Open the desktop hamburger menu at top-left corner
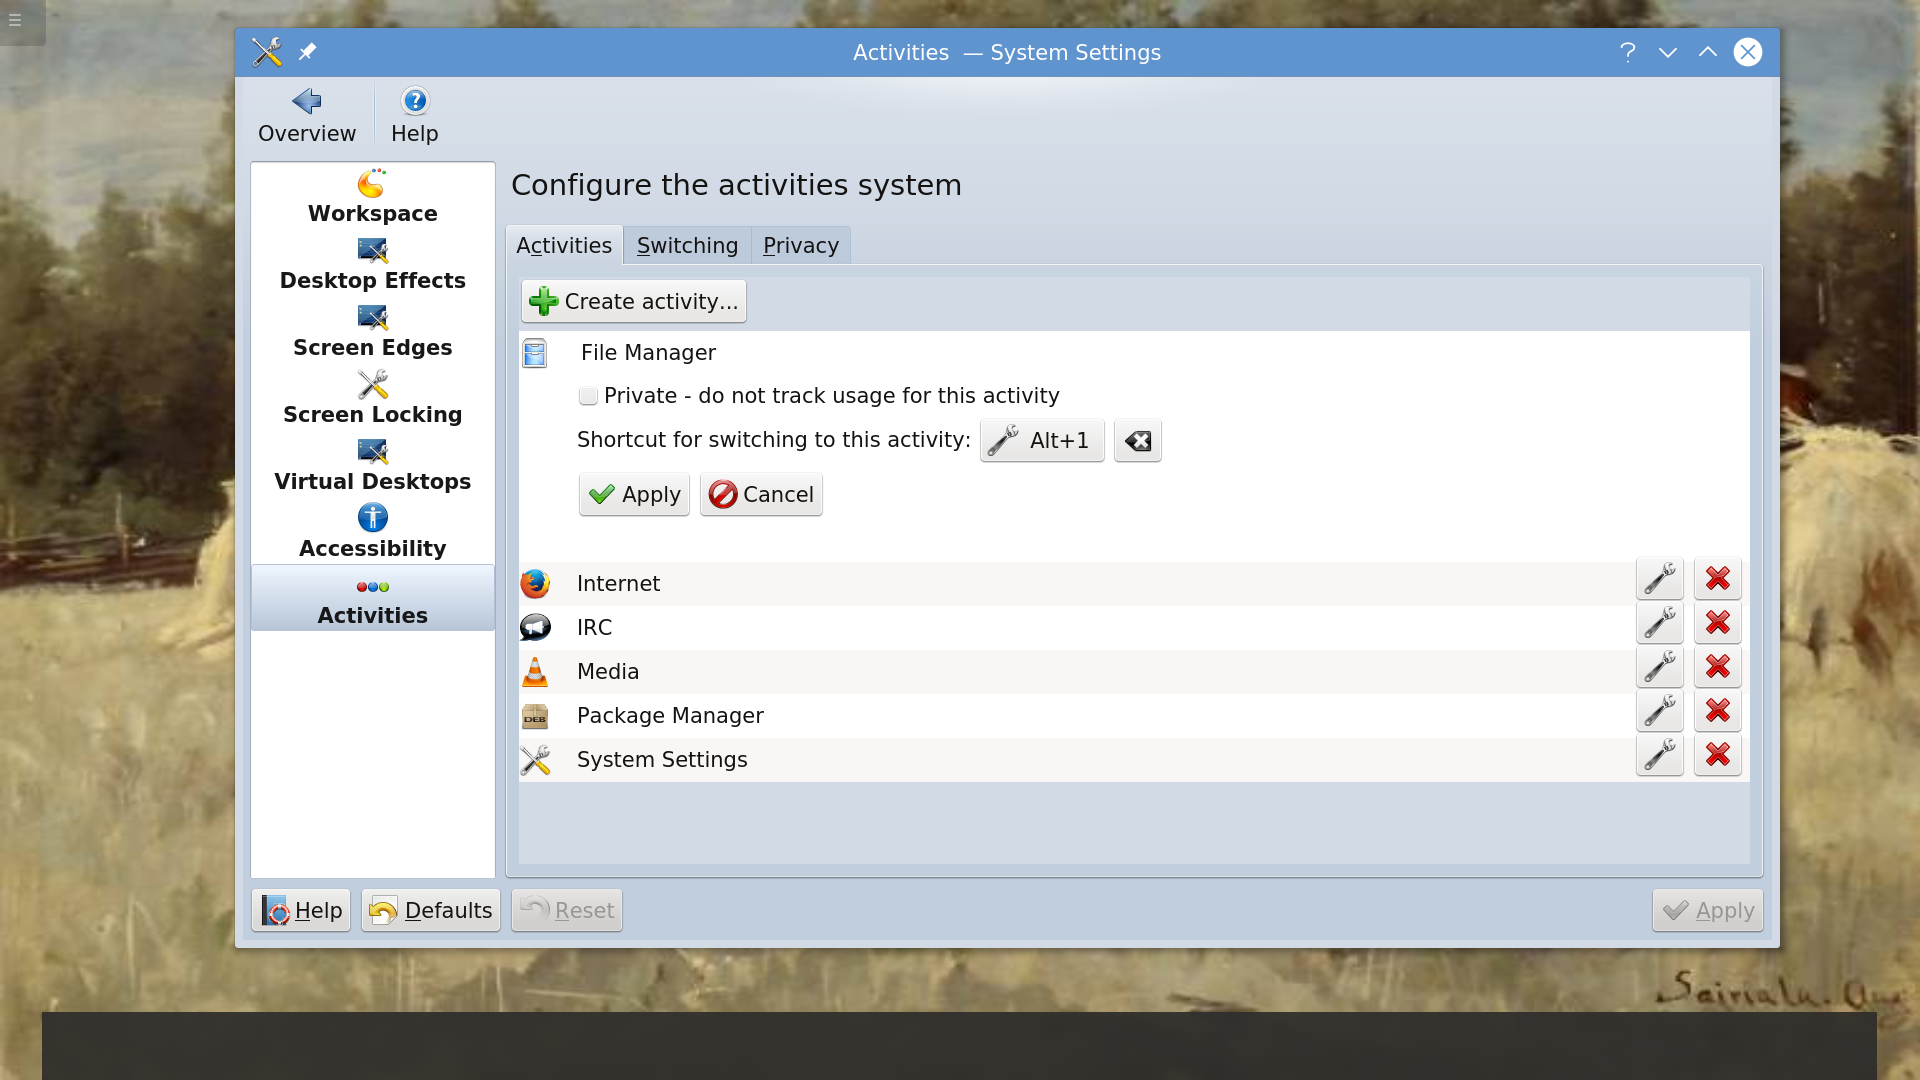This screenshot has width=1920, height=1080. click(x=15, y=20)
